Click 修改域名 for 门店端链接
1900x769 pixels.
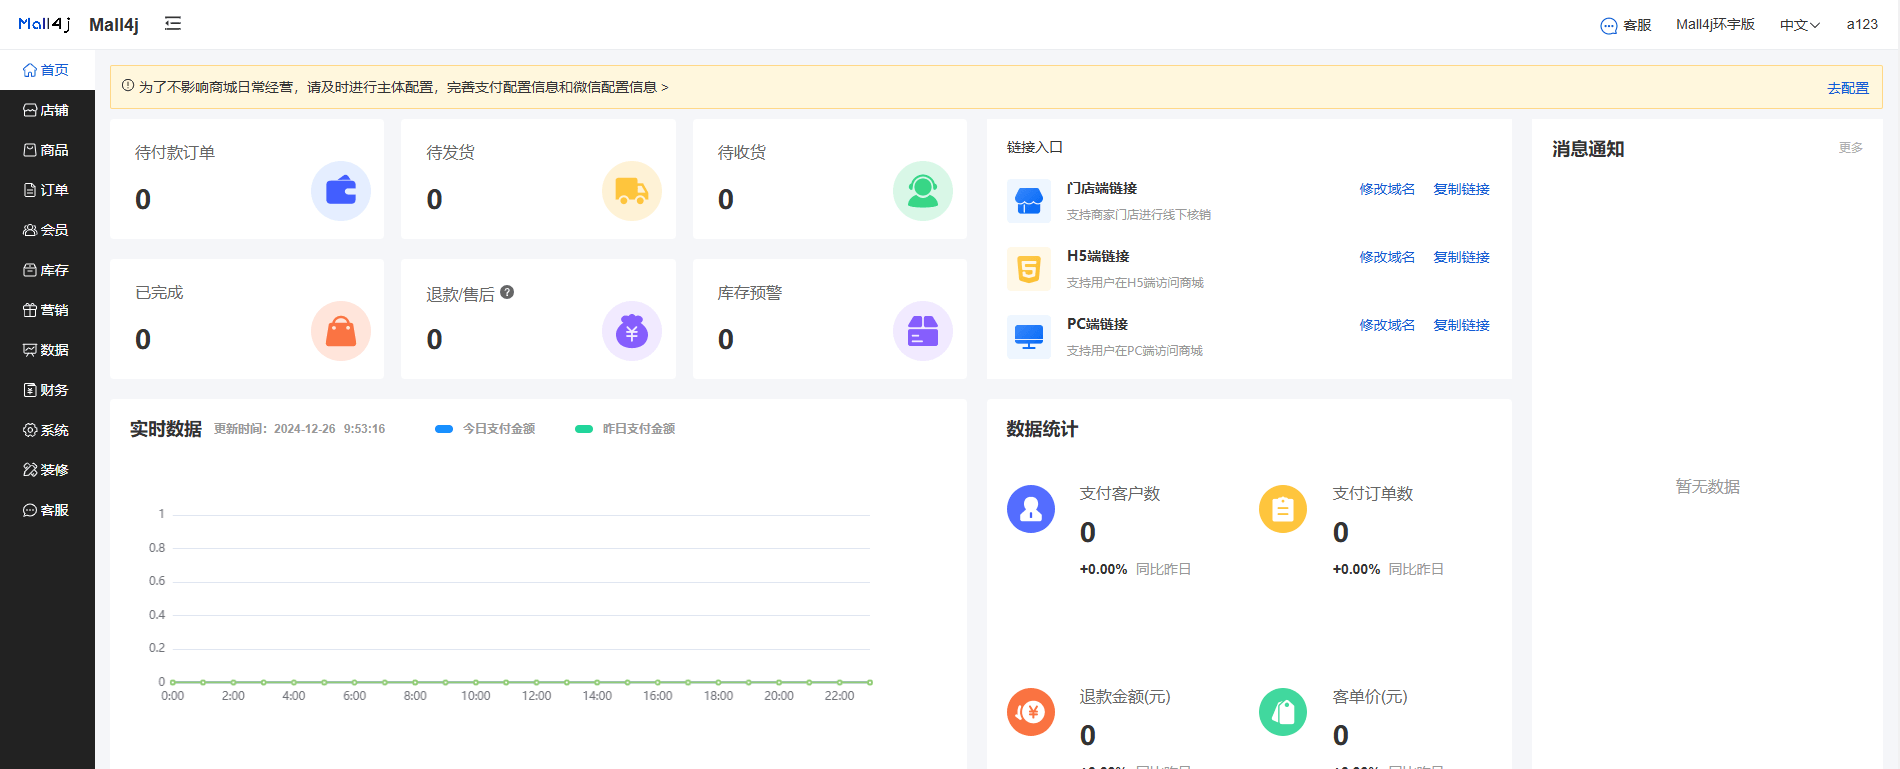[1387, 189]
